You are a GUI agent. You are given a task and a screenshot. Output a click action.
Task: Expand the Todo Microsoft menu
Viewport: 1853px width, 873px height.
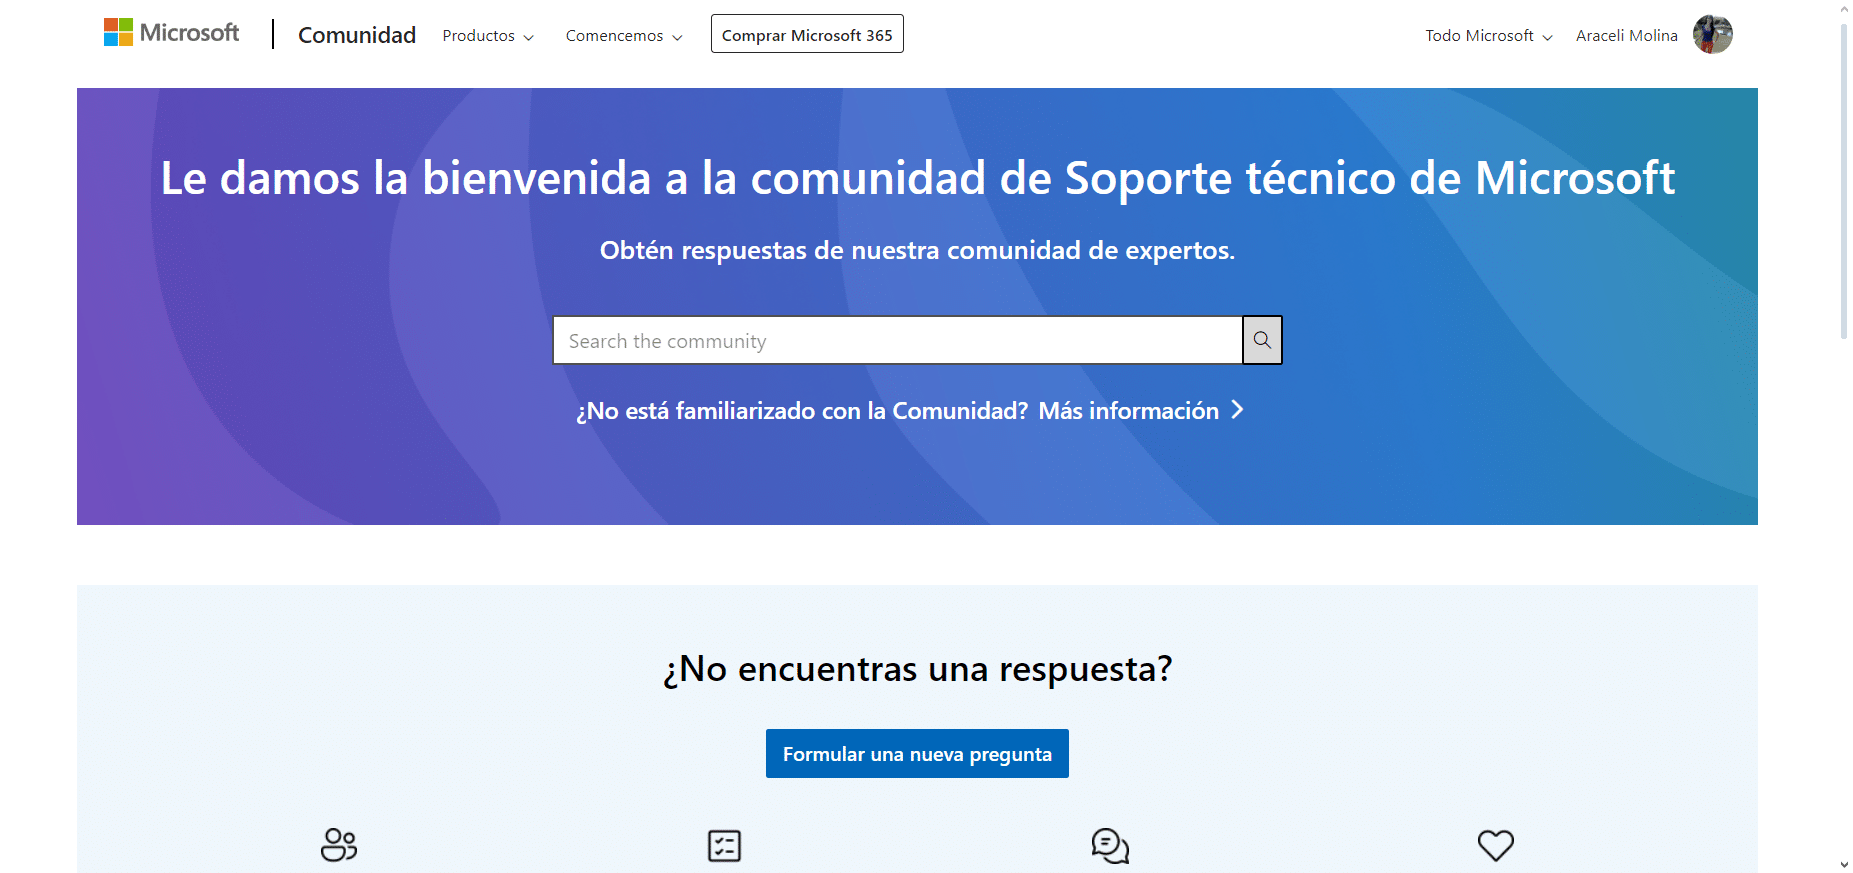point(1488,36)
